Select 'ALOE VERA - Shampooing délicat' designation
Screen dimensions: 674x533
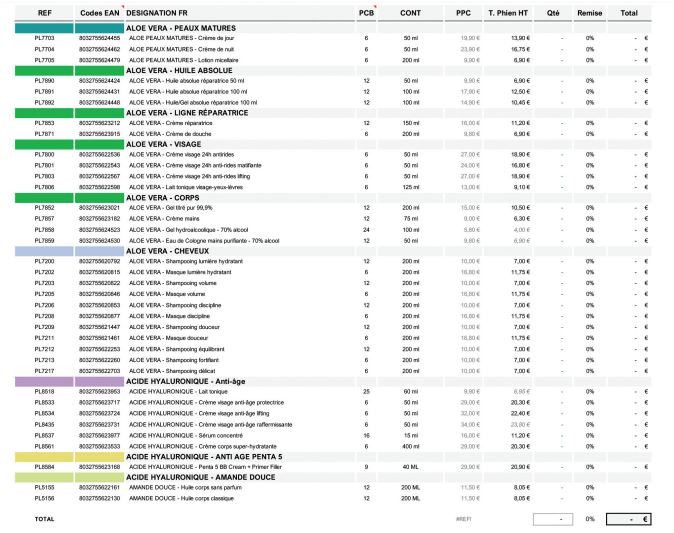[x=172, y=371]
